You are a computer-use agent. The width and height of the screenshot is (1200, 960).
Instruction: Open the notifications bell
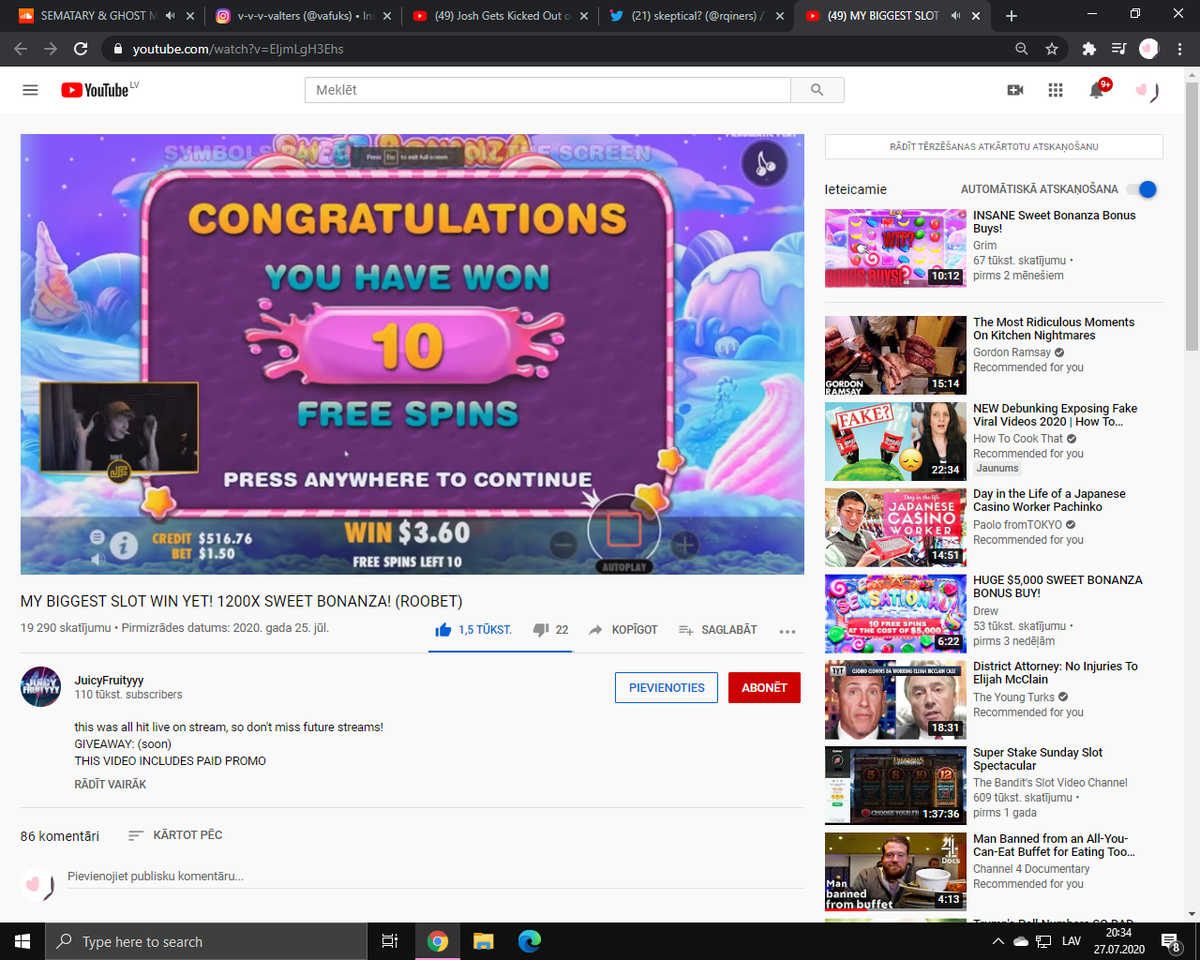[1097, 90]
